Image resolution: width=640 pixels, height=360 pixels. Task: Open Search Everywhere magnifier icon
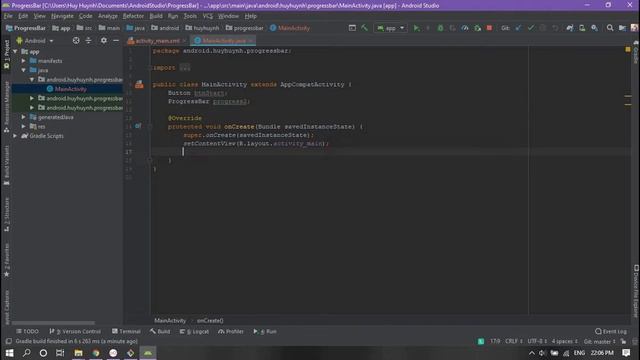coord(610,28)
